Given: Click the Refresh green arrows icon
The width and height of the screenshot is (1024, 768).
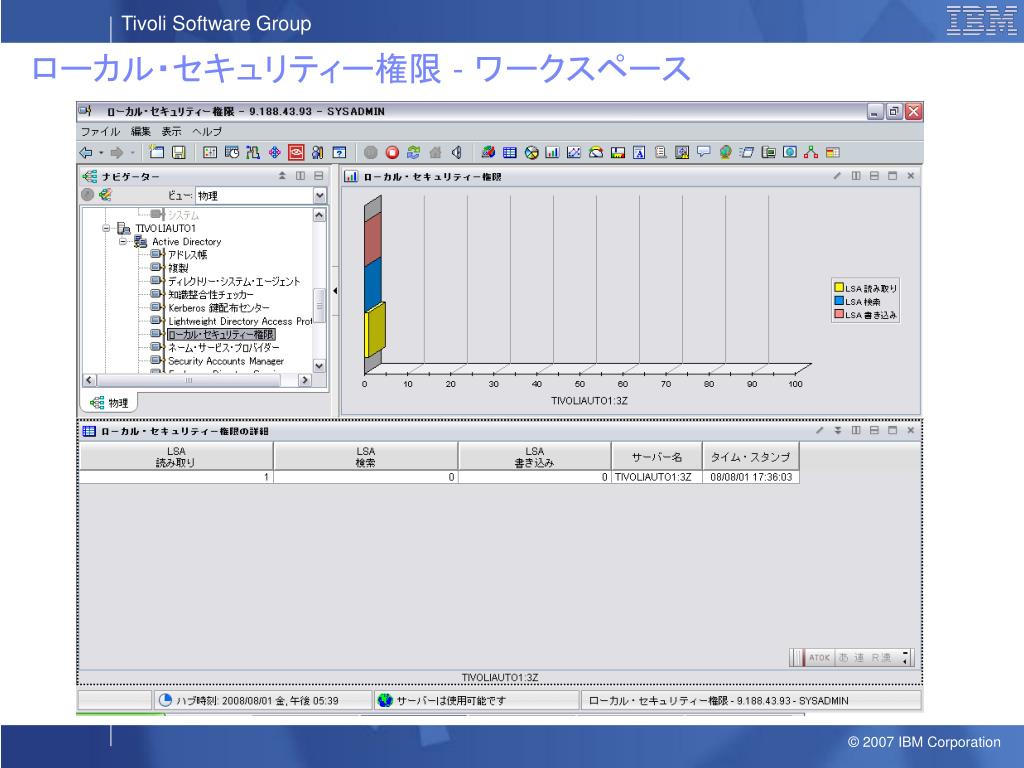Looking at the screenshot, I should (413, 152).
